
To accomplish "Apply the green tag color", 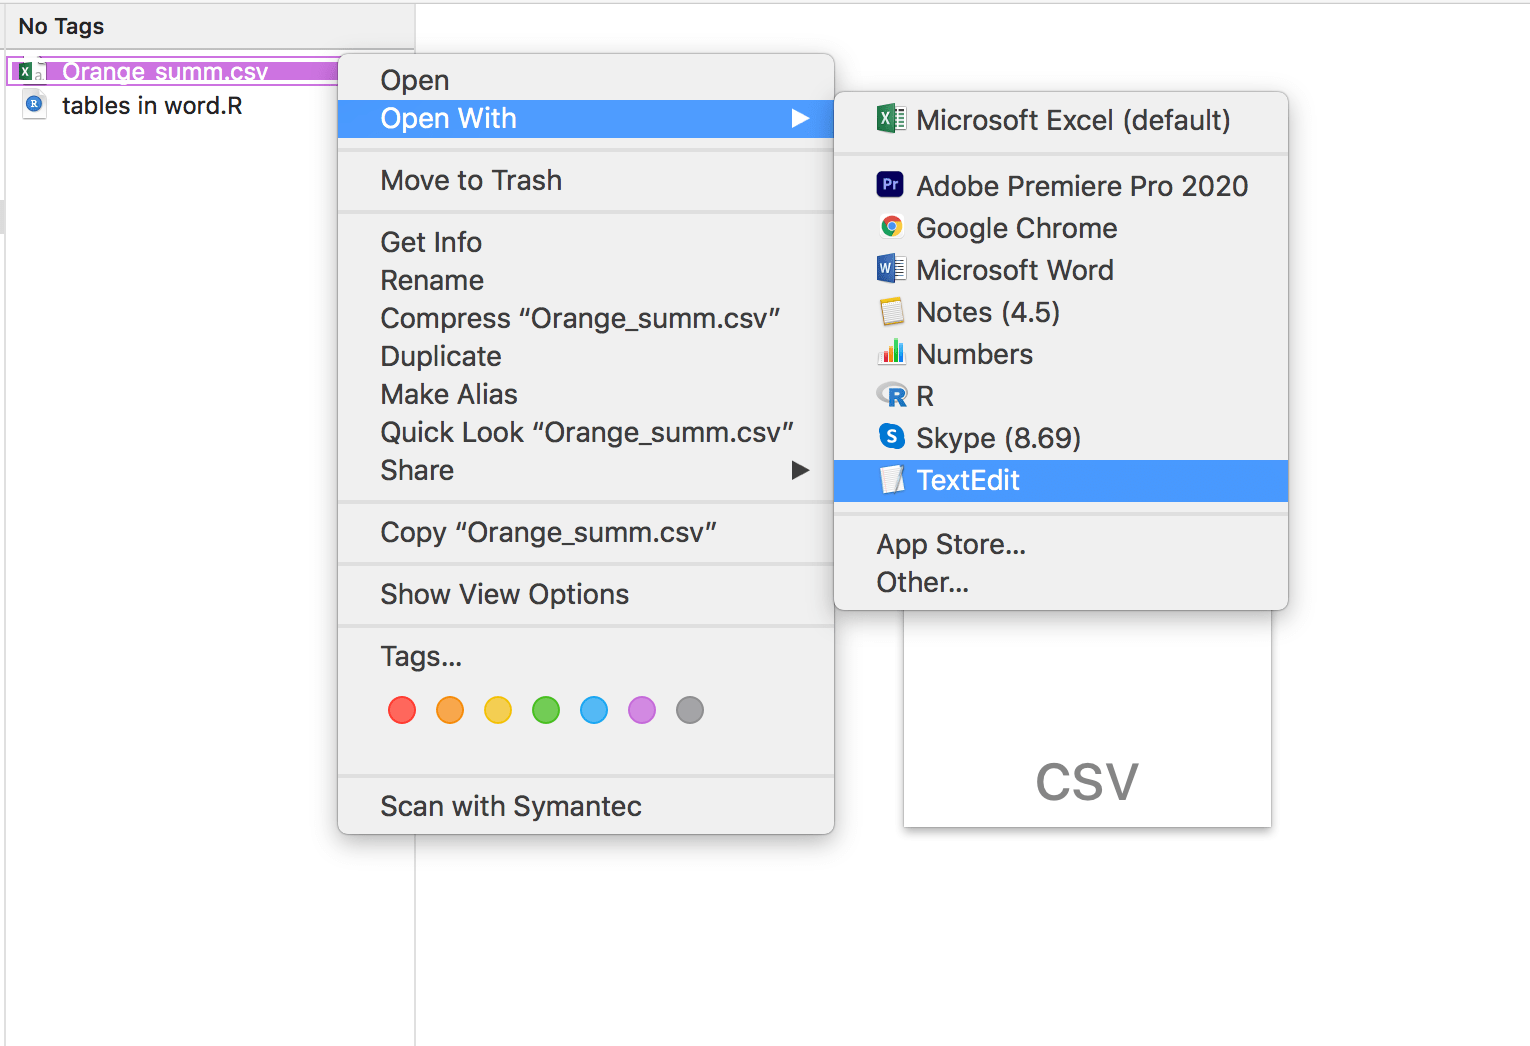I will click(545, 710).
